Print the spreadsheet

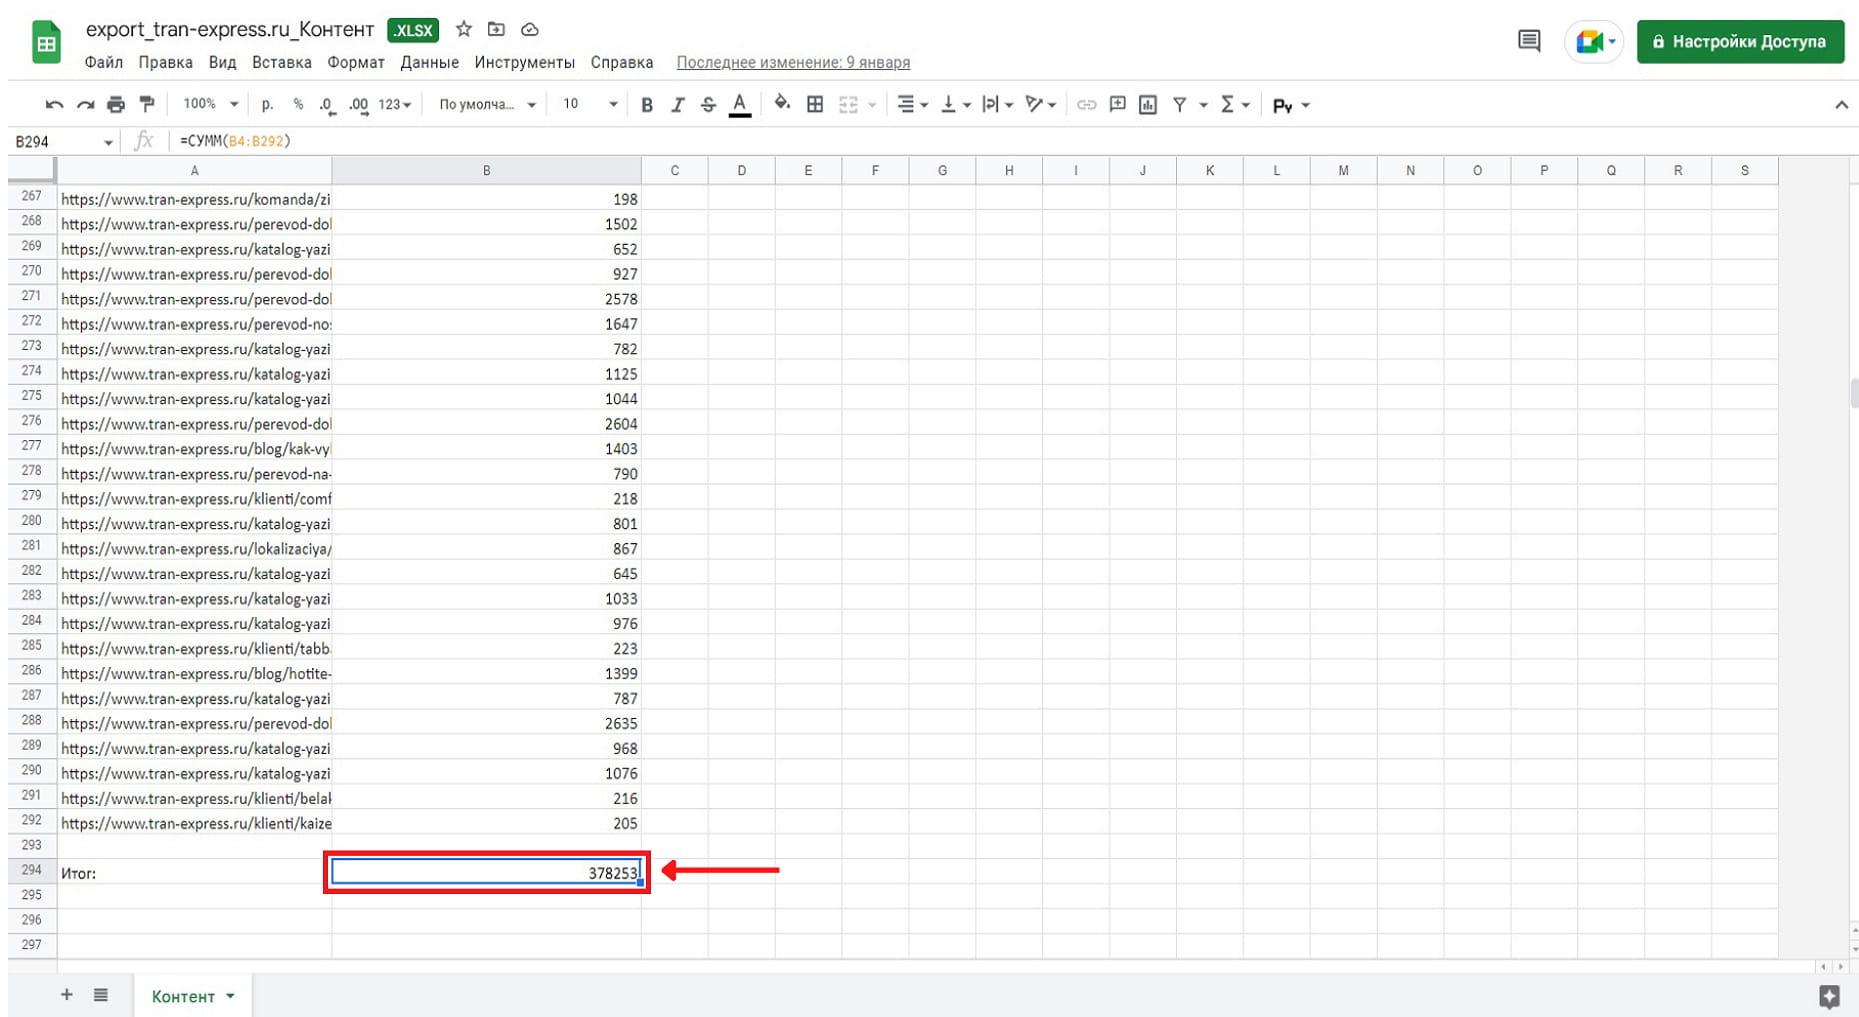click(x=116, y=105)
